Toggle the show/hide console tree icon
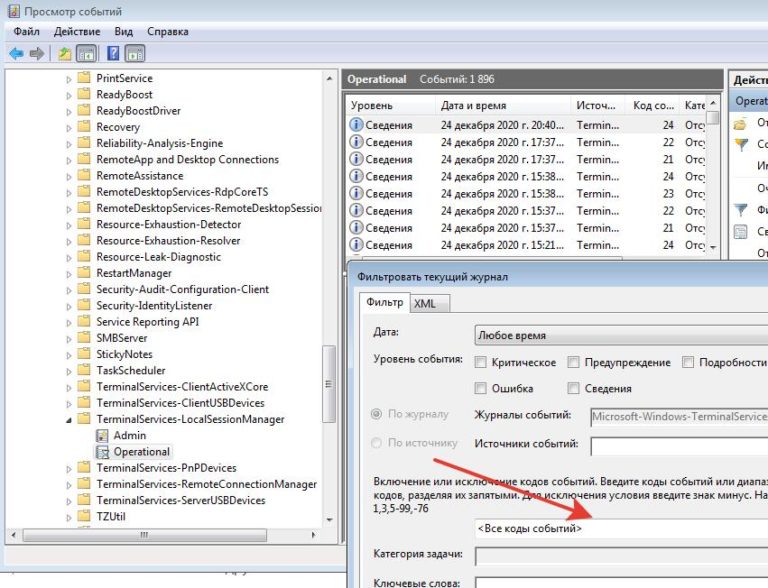 tap(86, 53)
